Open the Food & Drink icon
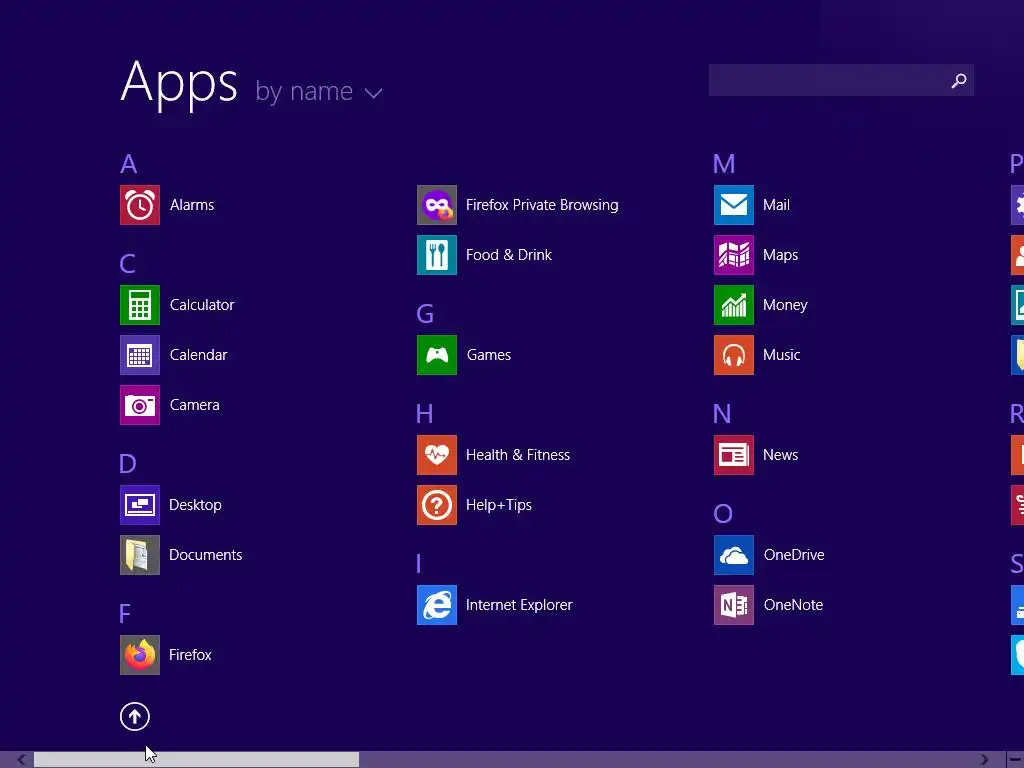This screenshot has height=768, width=1024. coord(437,255)
